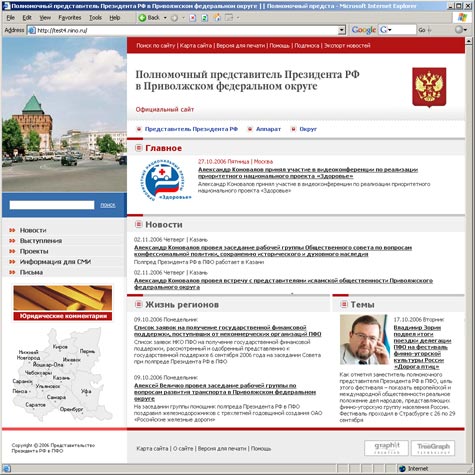Open the View menu
Screen dimensions: 475x475
click(x=45, y=18)
